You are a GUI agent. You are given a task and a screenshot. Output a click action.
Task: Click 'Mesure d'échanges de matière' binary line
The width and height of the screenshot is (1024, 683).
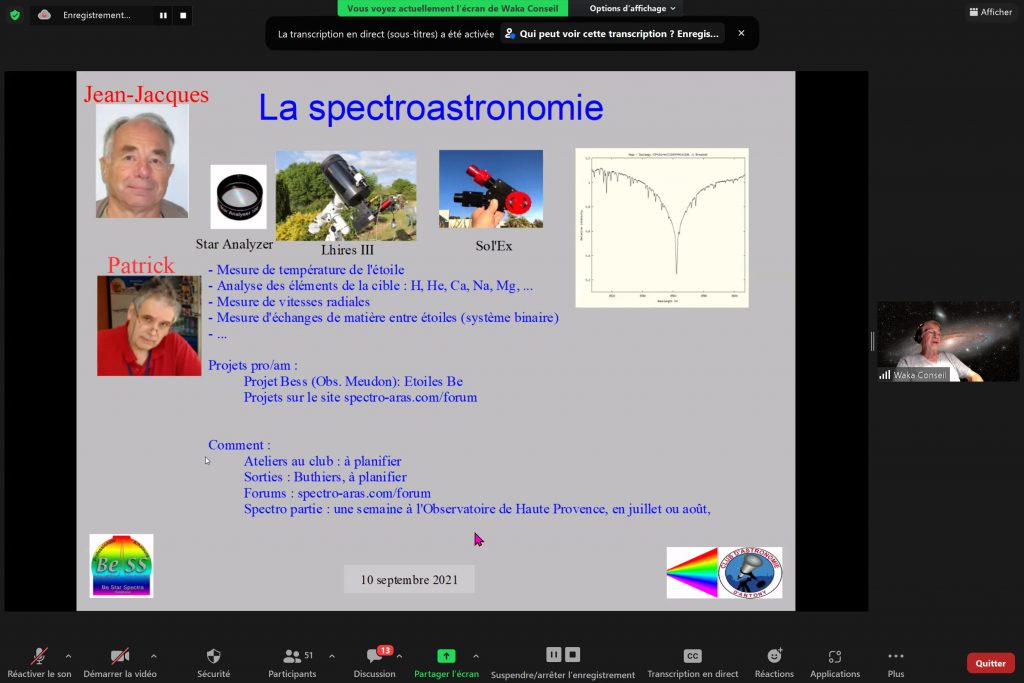click(x=383, y=317)
